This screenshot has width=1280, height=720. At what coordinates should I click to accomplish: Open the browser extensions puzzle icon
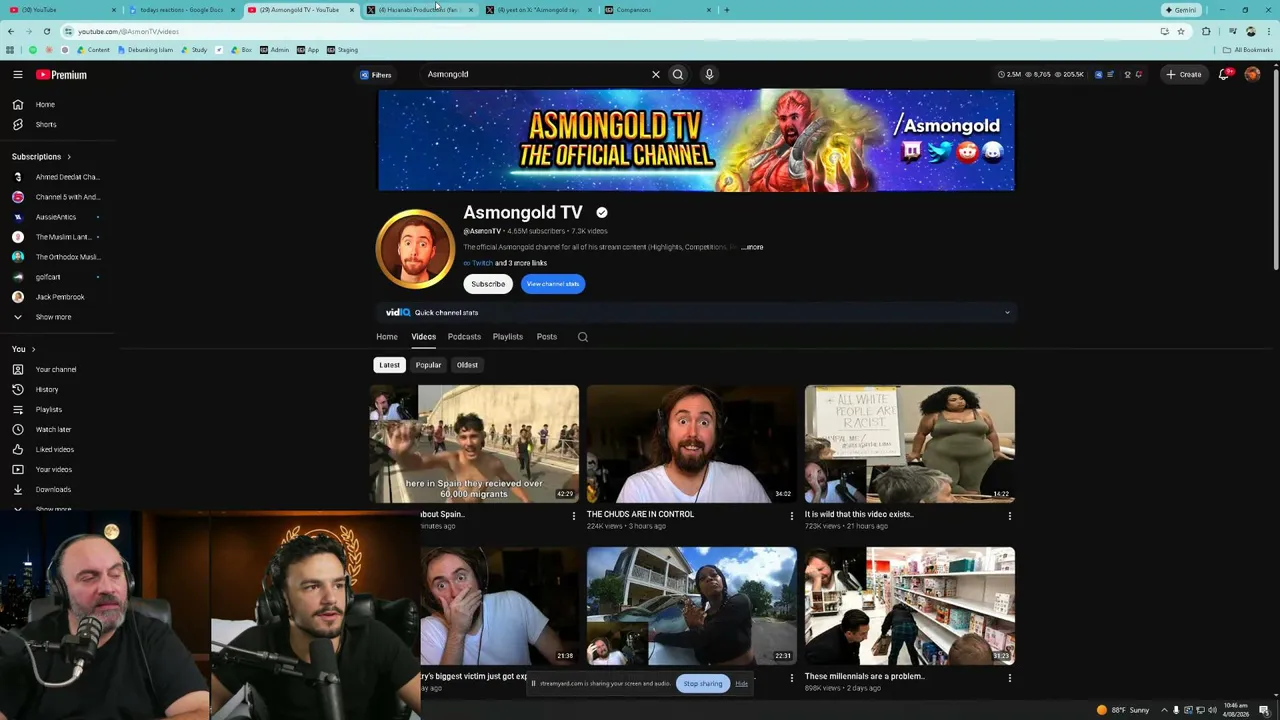(1206, 31)
